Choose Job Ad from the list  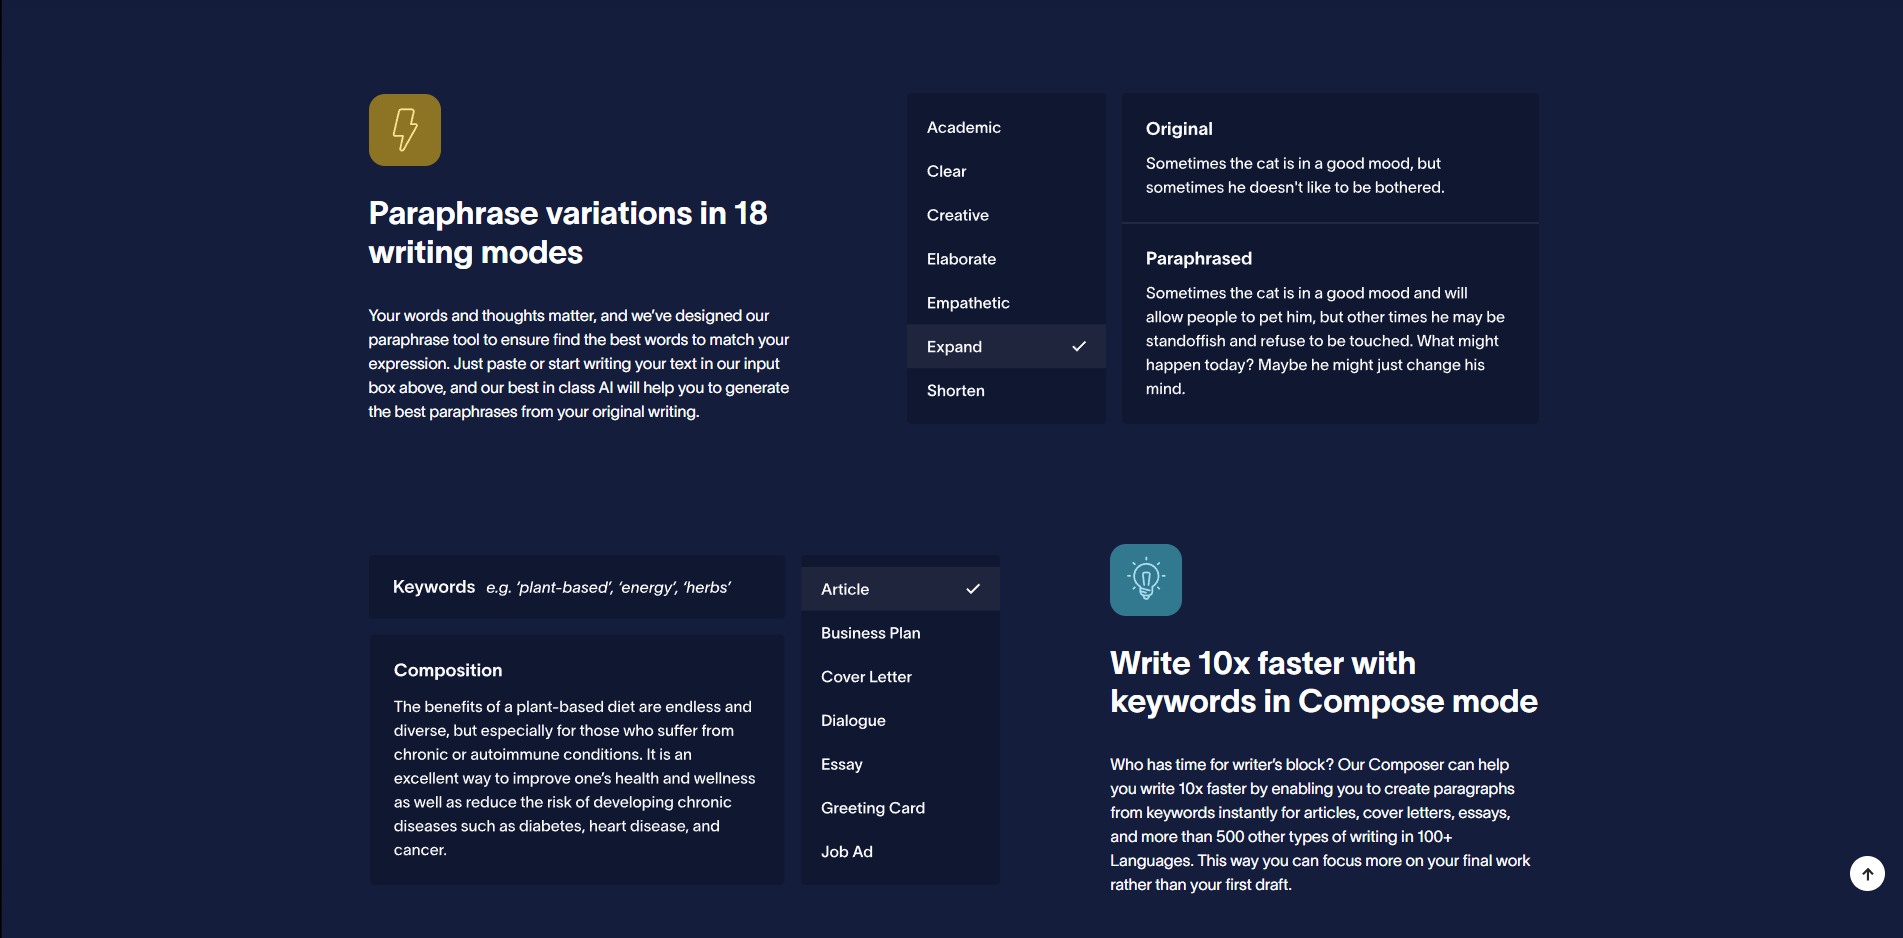point(900,852)
